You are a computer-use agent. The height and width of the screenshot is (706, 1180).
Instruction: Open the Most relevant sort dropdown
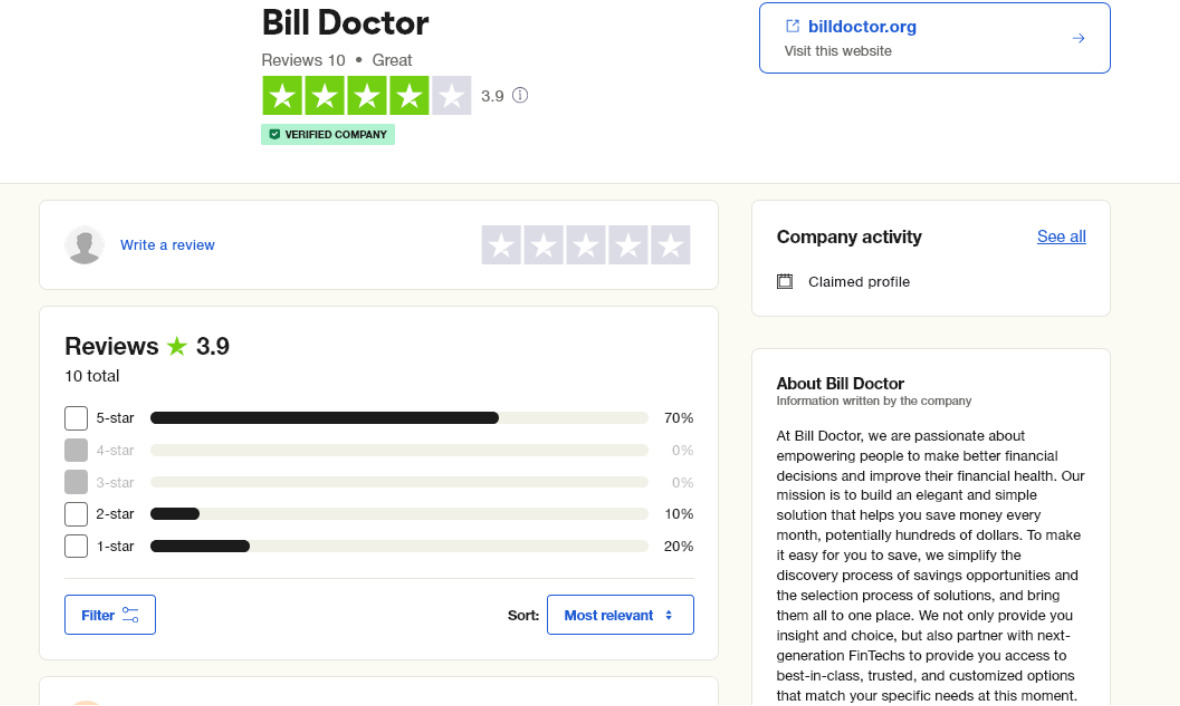coord(620,614)
